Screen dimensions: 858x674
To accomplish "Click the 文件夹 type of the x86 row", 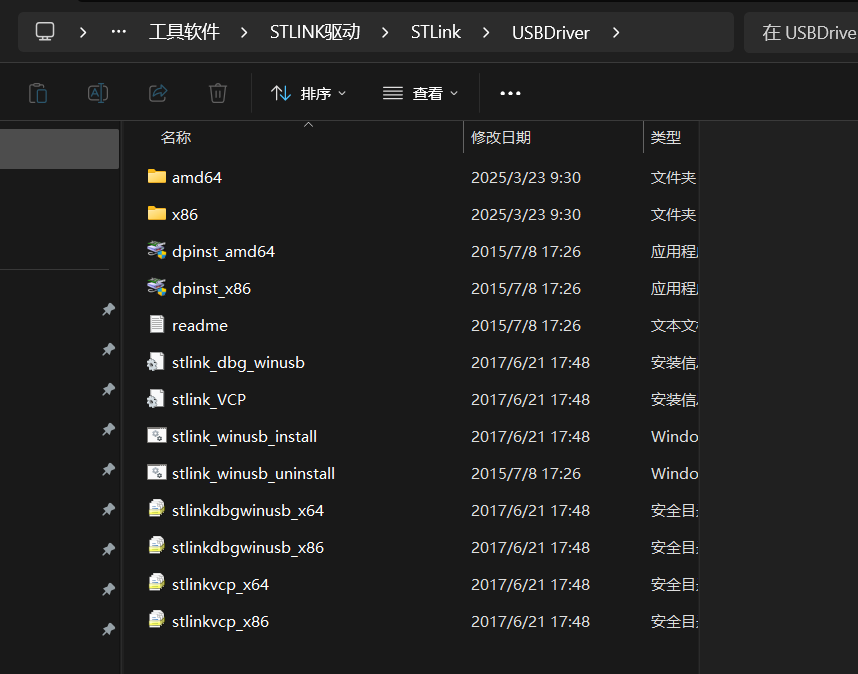I will [x=673, y=214].
